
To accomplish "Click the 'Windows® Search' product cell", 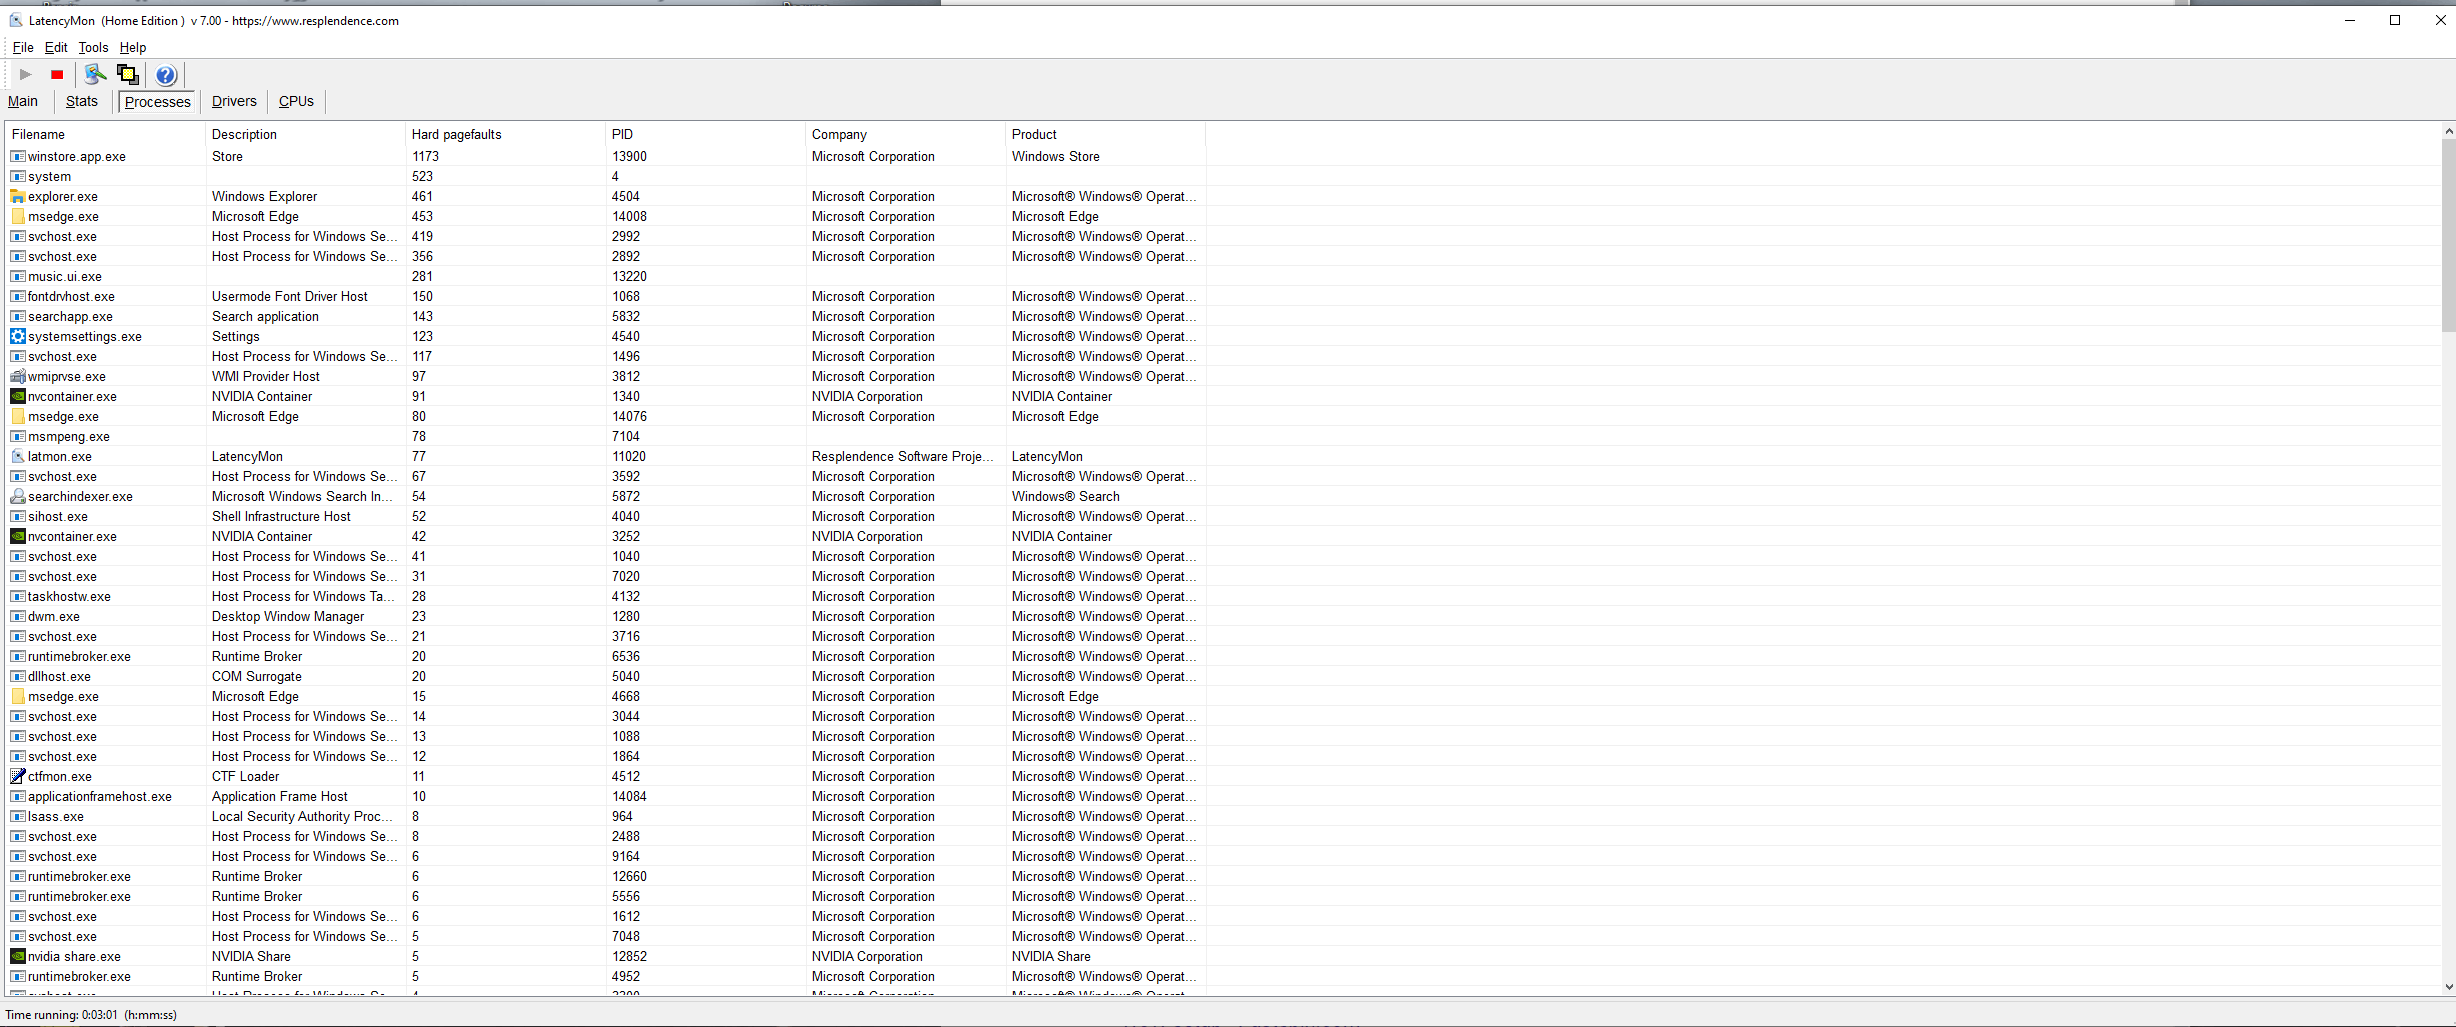I will tap(1065, 496).
